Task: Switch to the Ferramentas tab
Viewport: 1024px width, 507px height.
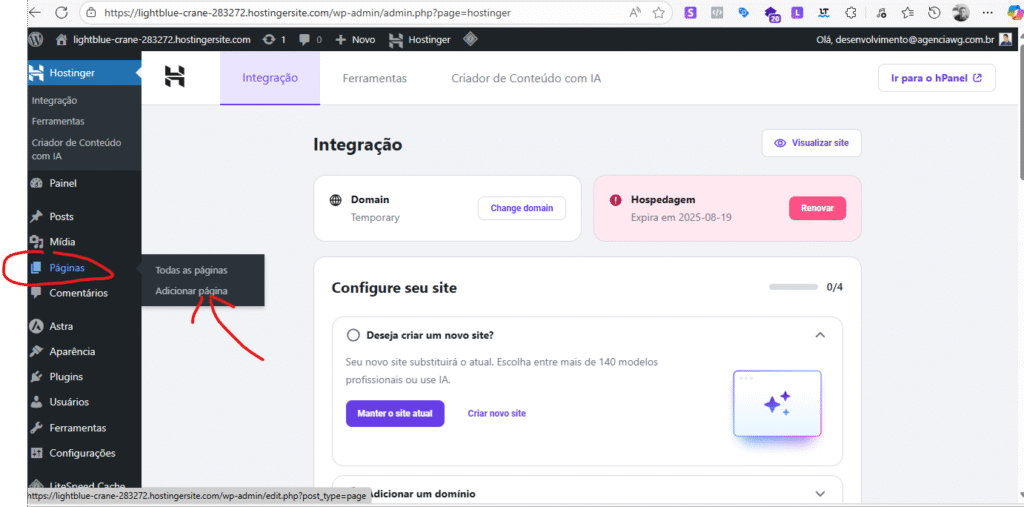Action: coord(375,78)
